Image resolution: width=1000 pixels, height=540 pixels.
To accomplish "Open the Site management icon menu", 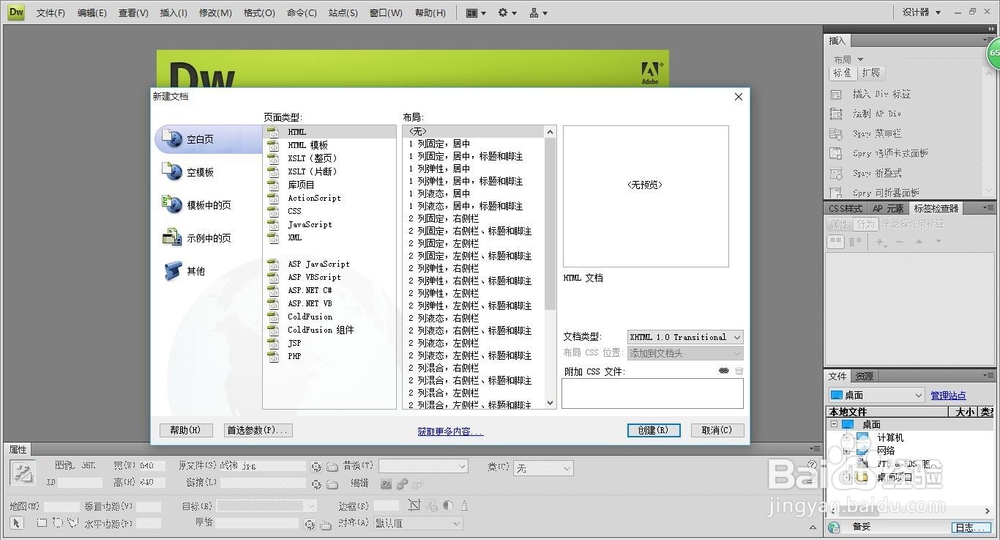I will (x=538, y=13).
